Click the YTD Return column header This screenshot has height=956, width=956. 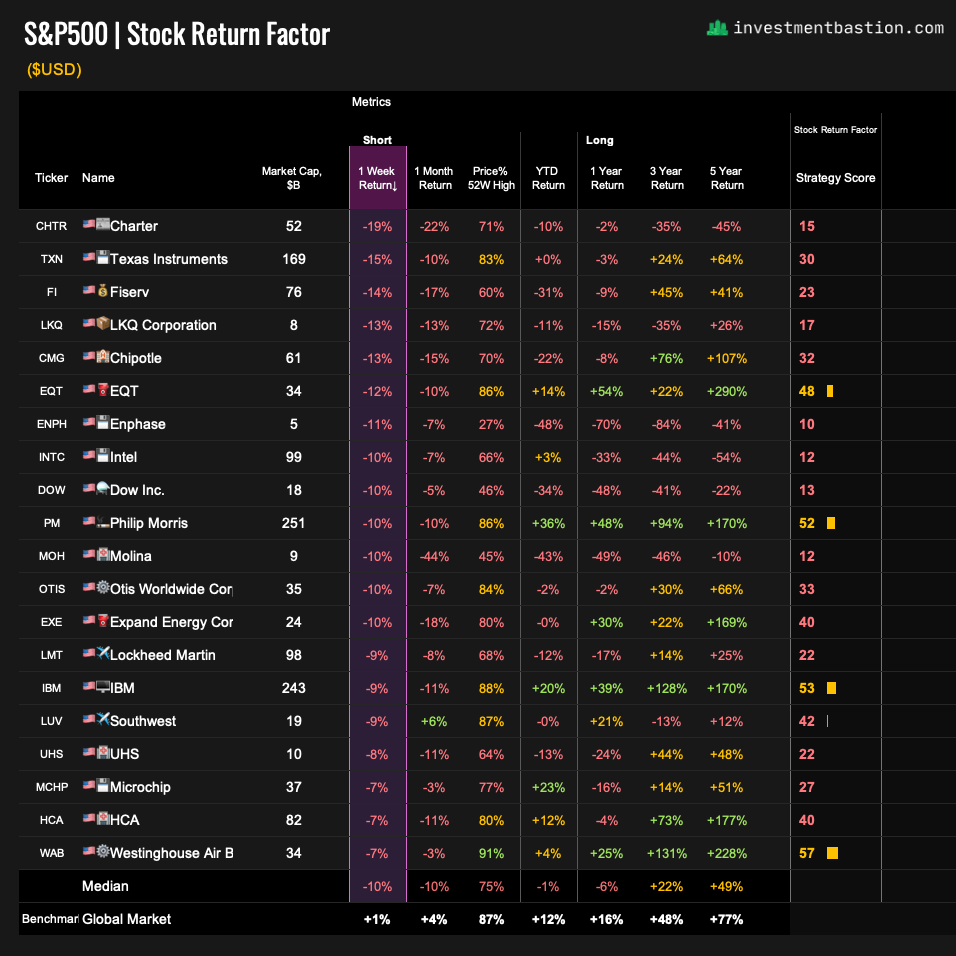coord(548,178)
